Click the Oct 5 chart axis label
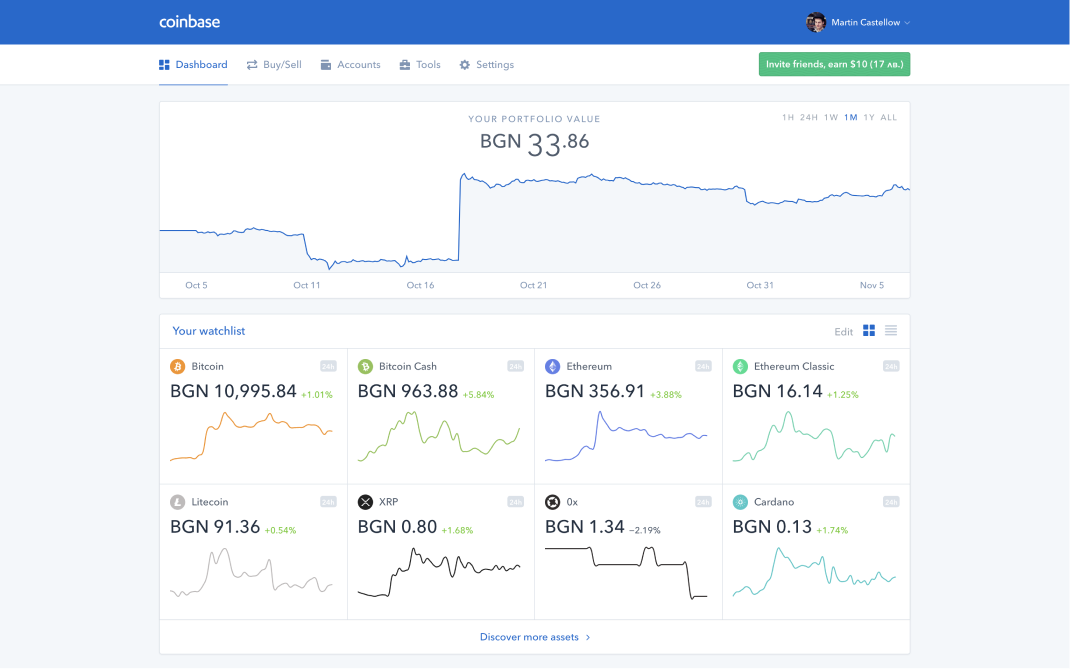 (x=197, y=285)
